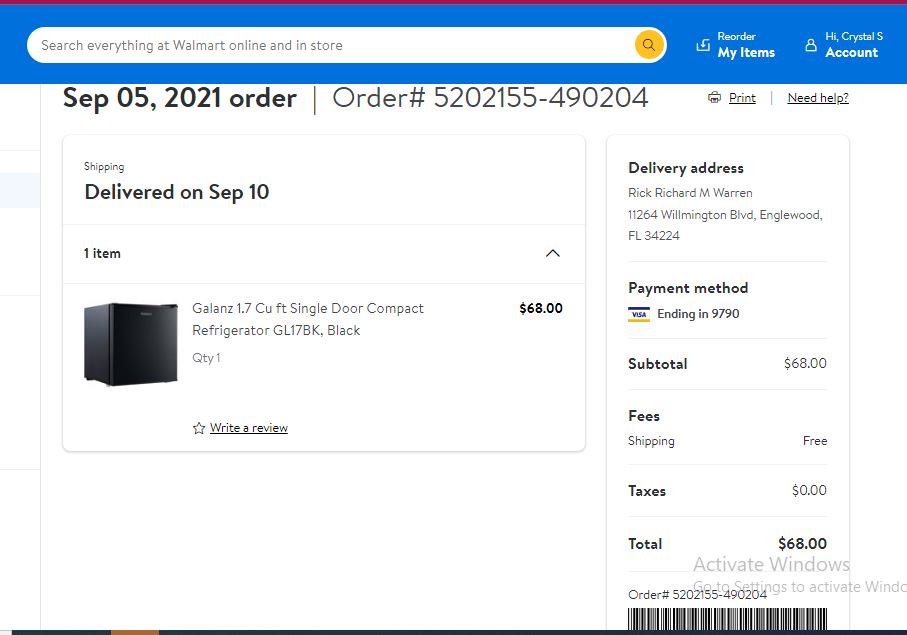Click the order barcode image

pyautogui.click(x=727, y=619)
